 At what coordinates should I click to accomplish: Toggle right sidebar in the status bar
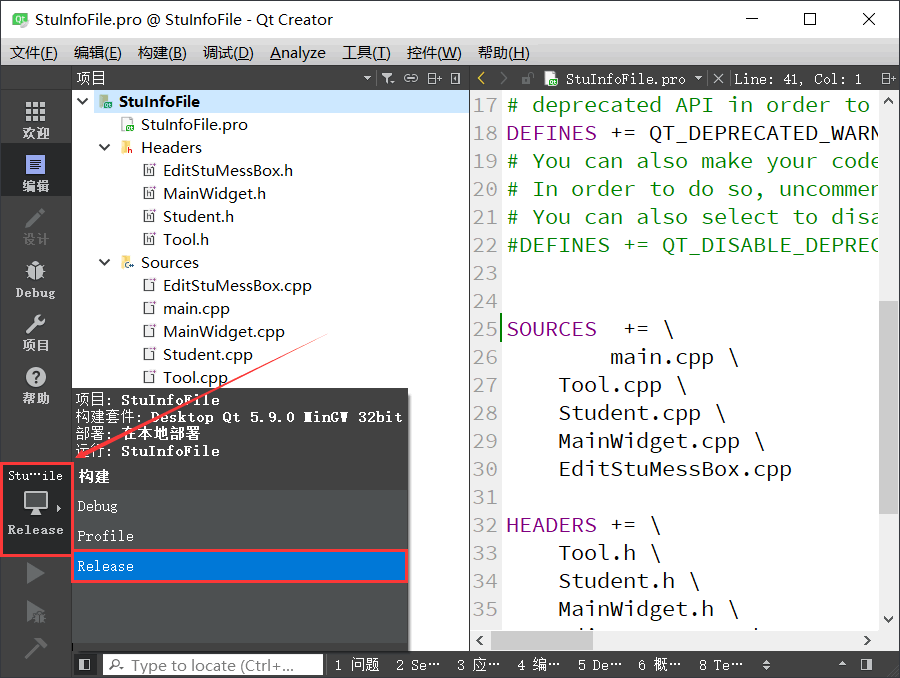pyautogui.click(x=867, y=664)
